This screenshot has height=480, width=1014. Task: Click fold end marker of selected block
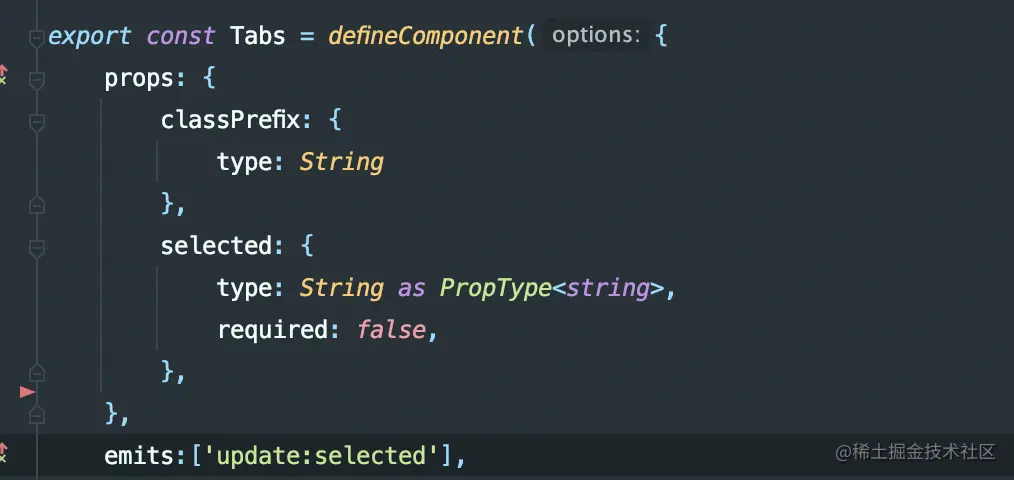37,373
